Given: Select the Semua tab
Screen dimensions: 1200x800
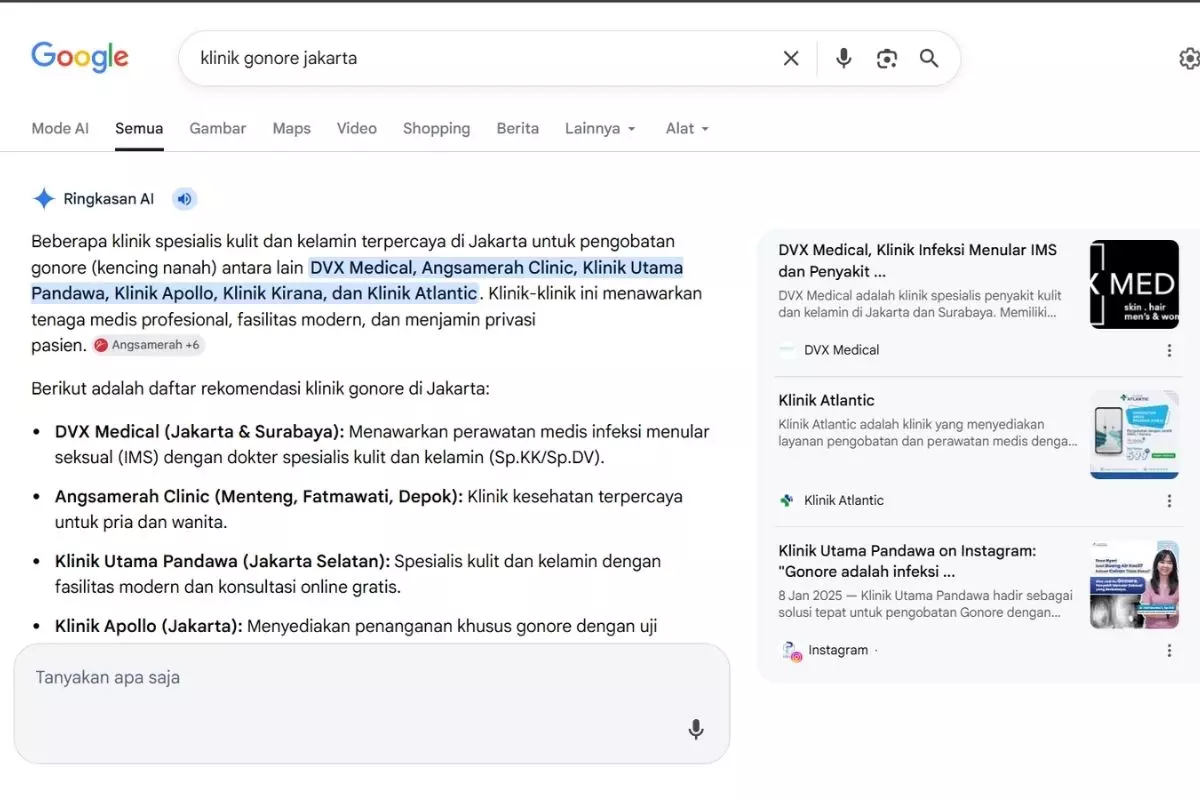Looking at the screenshot, I should pos(139,128).
